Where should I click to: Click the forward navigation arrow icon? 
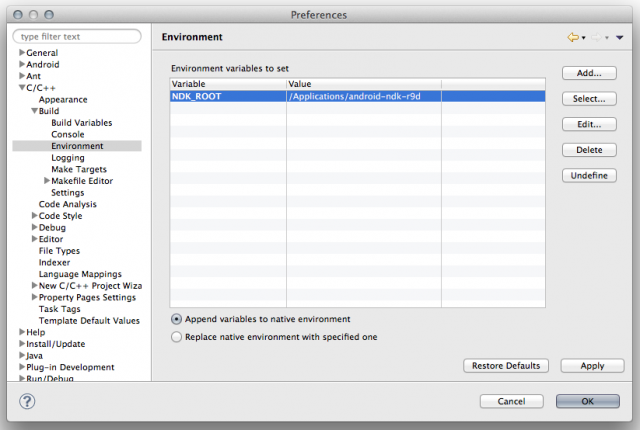click(596, 37)
